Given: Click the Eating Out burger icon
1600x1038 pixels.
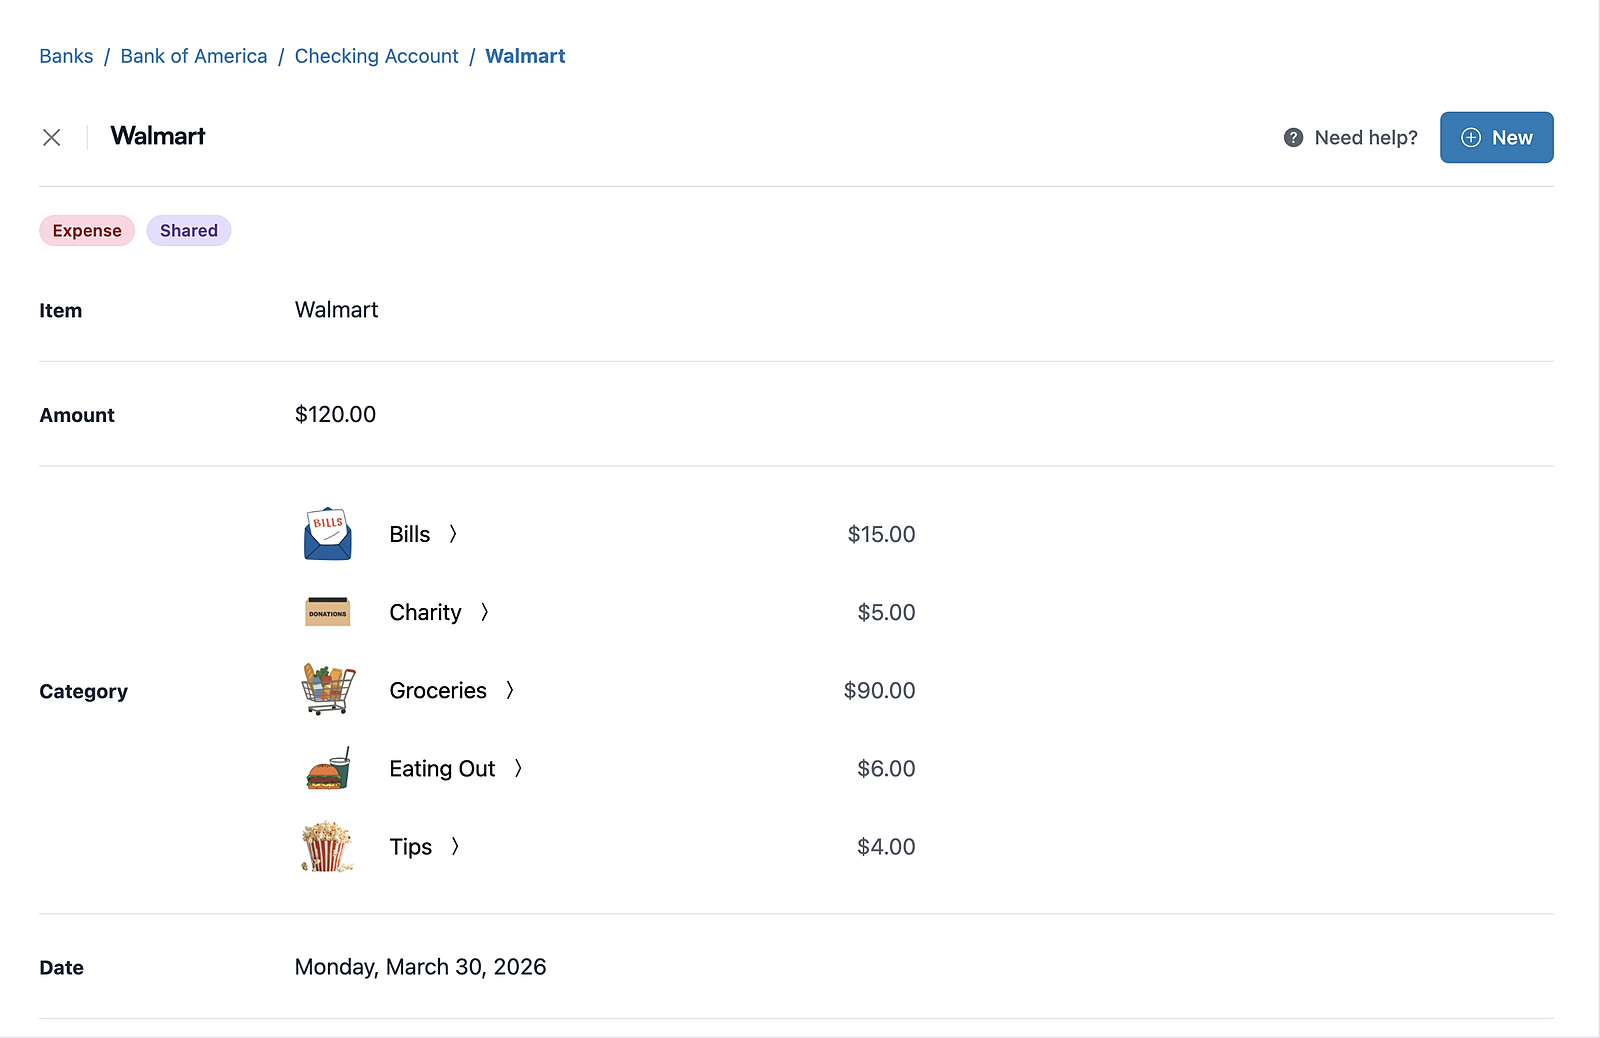Looking at the screenshot, I should [x=327, y=768].
